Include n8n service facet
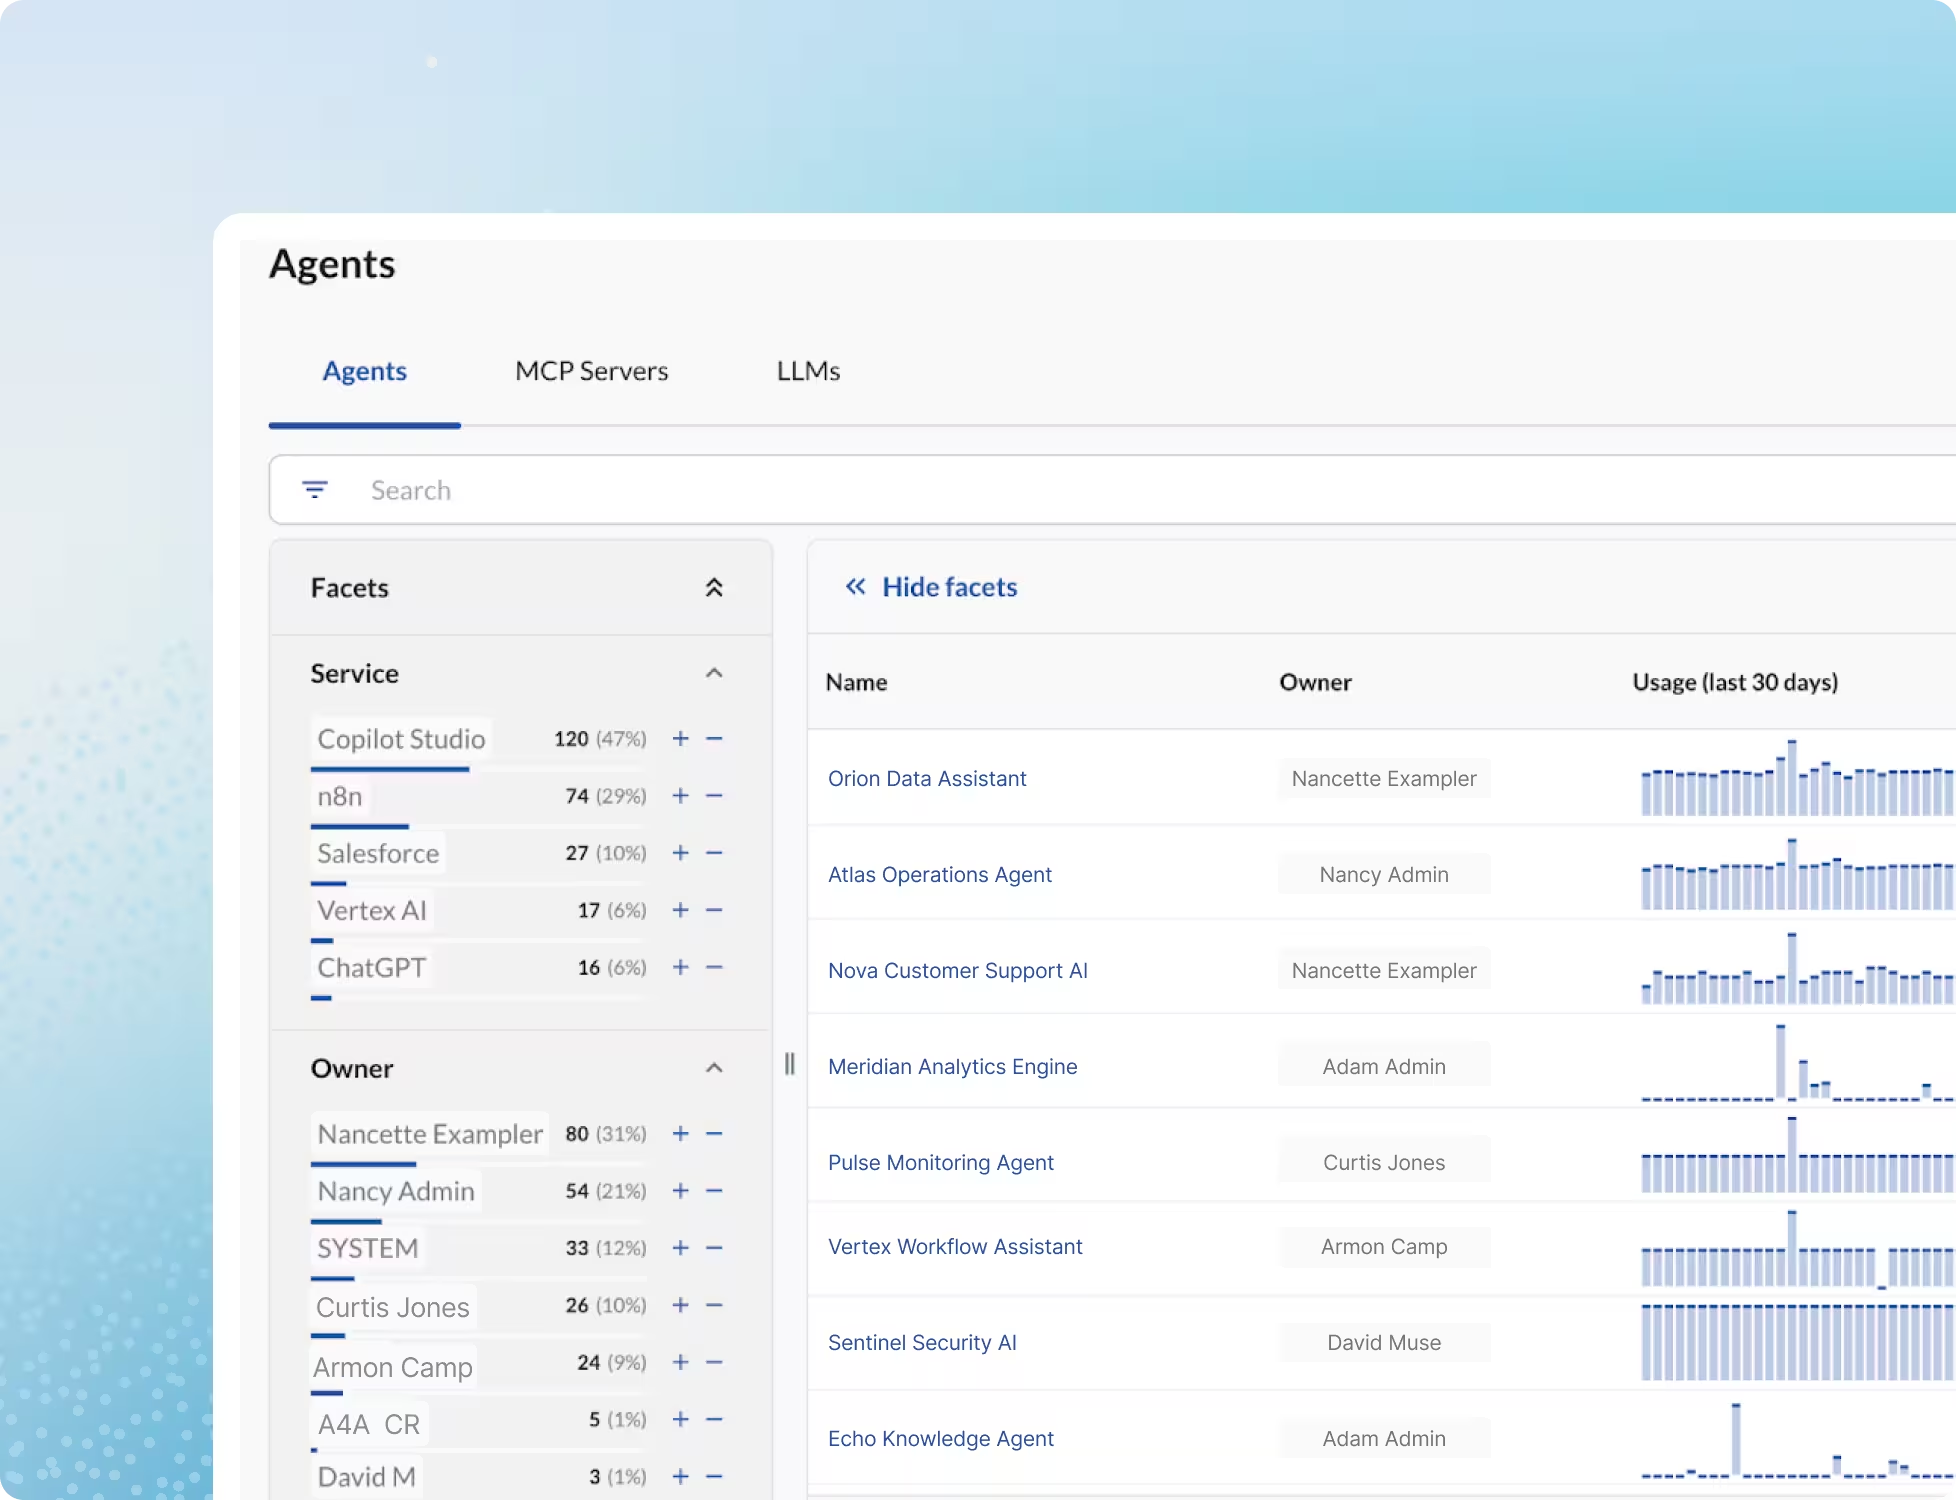The image size is (1956, 1500). point(681,796)
